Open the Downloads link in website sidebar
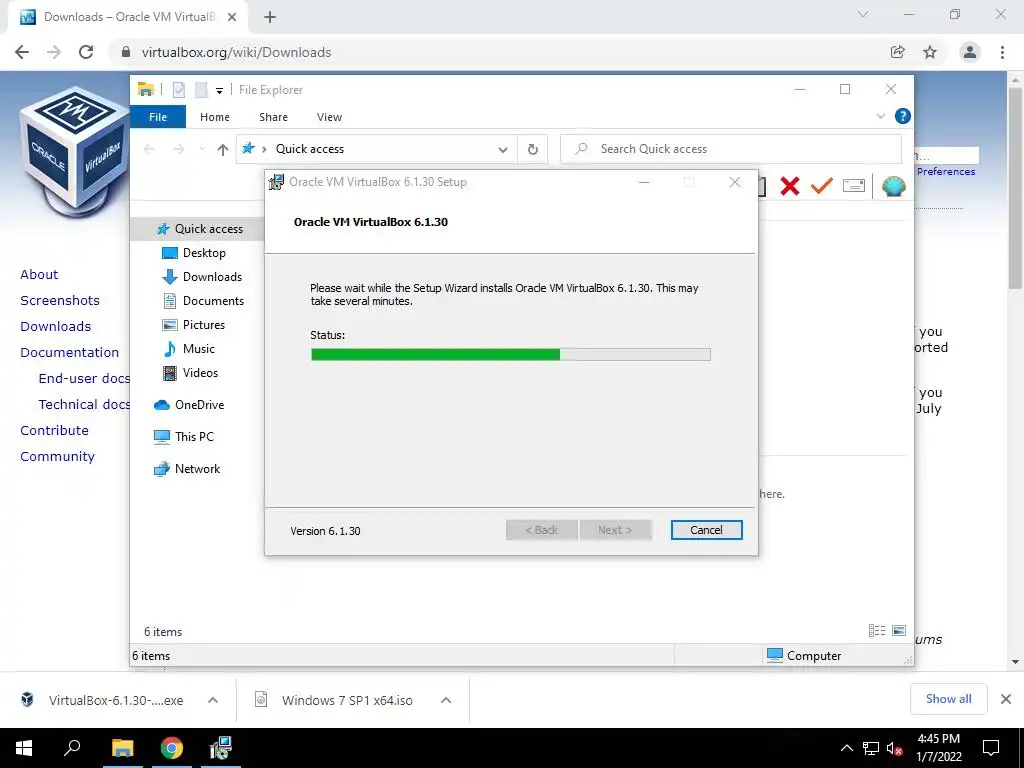The width and height of the screenshot is (1024, 768). (x=56, y=327)
